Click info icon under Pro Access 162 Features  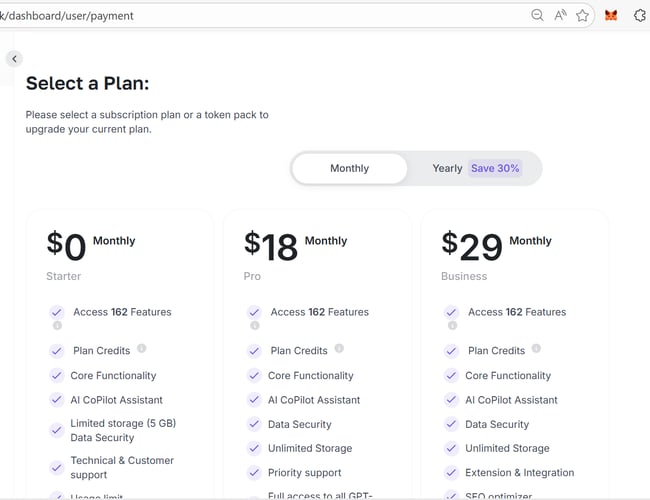(x=254, y=325)
